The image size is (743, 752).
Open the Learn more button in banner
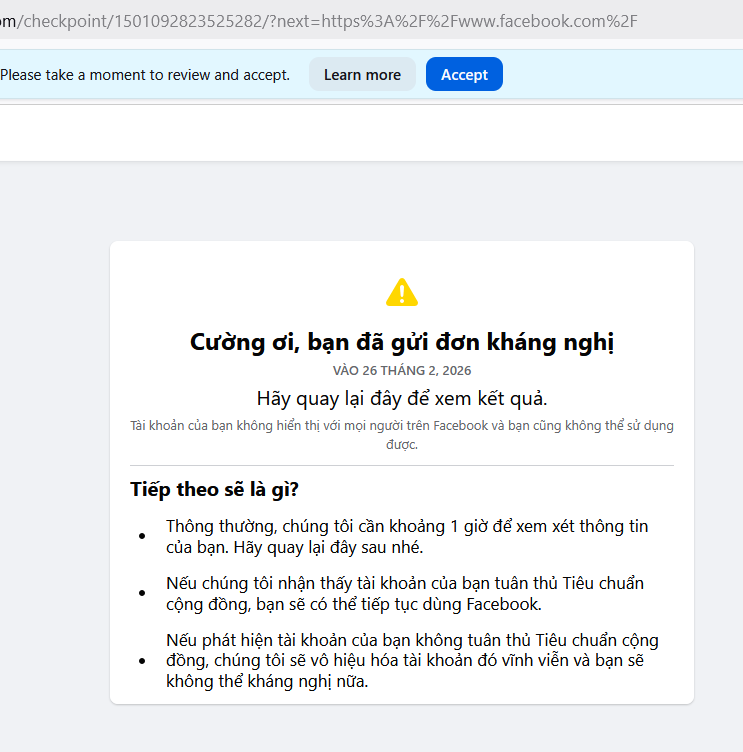(x=362, y=75)
